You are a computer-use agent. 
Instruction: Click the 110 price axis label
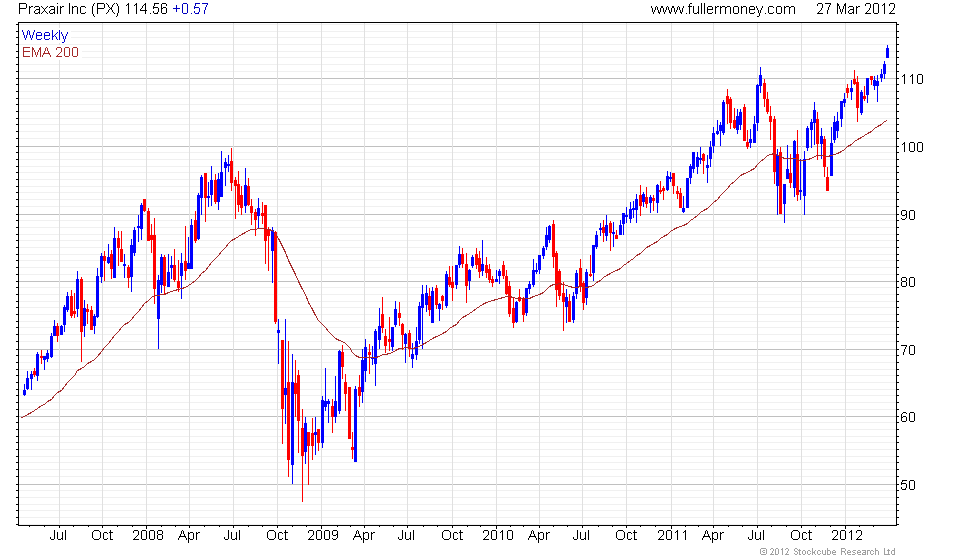[912, 79]
